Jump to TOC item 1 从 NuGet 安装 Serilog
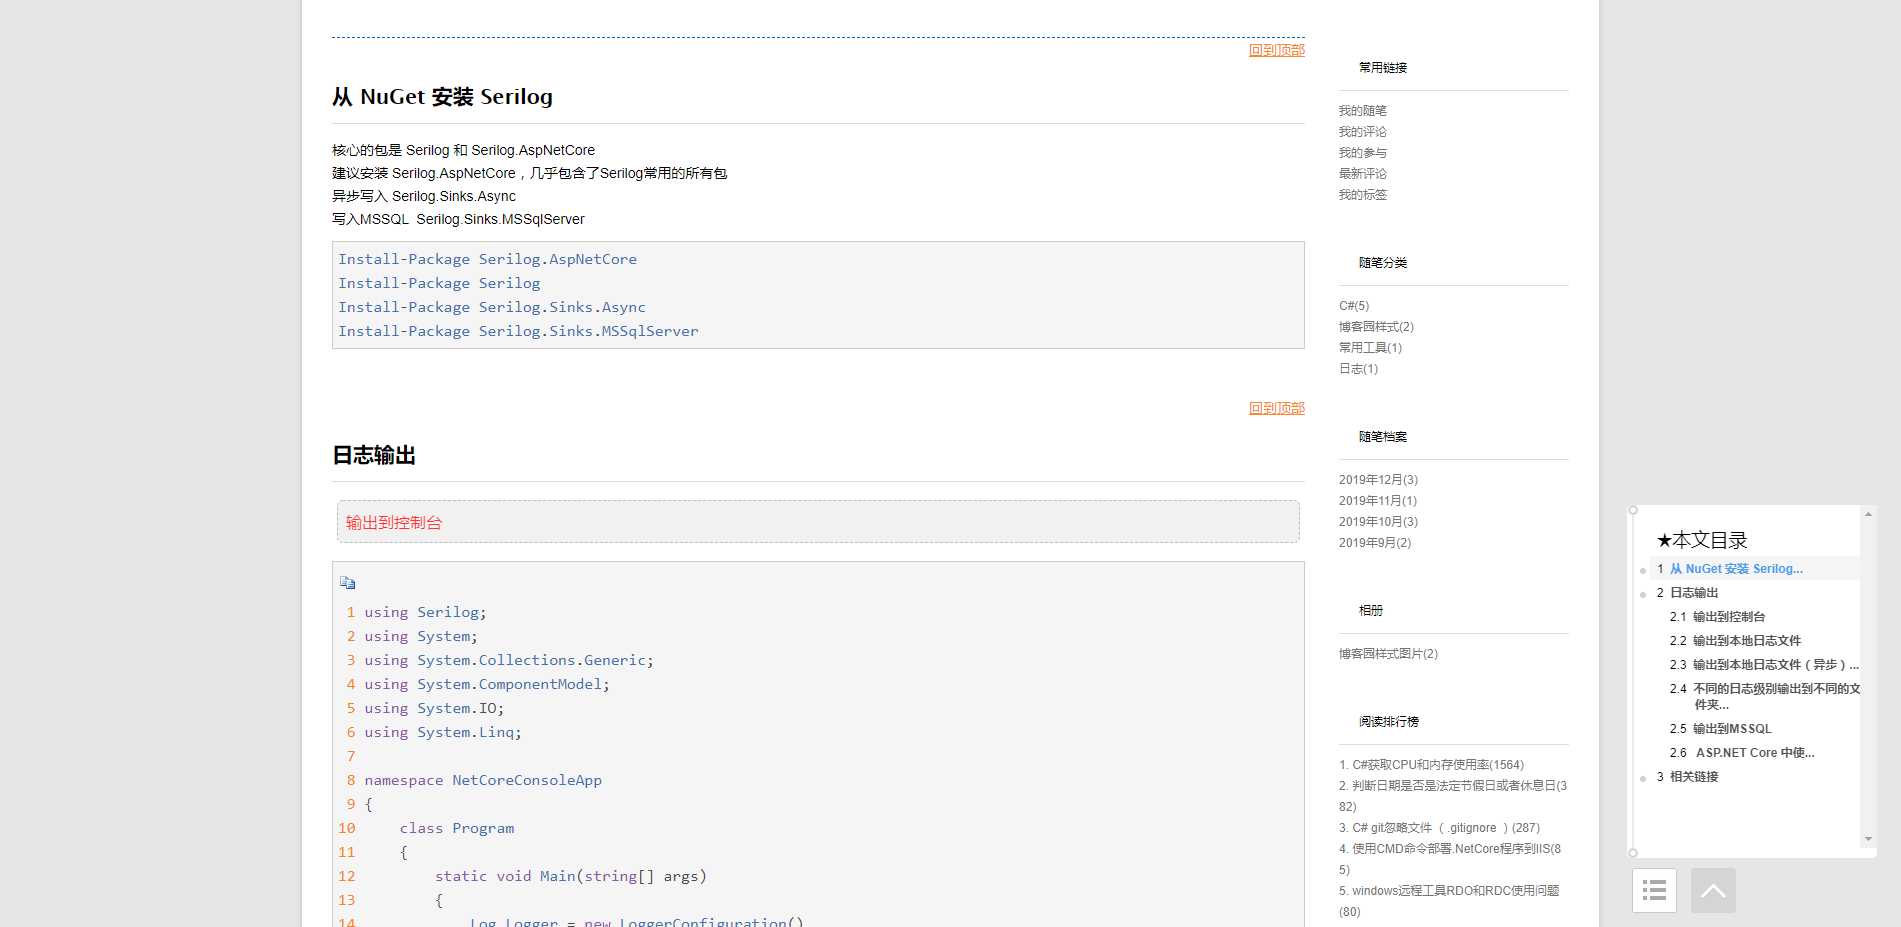Image resolution: width=1901 pixels, height=927 pixels. (1736, 569)
